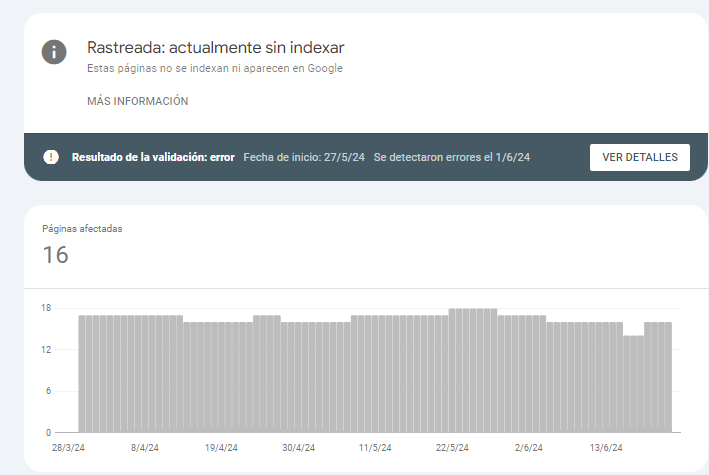Click the x-axis date 13/6/24

pos(606,448)
